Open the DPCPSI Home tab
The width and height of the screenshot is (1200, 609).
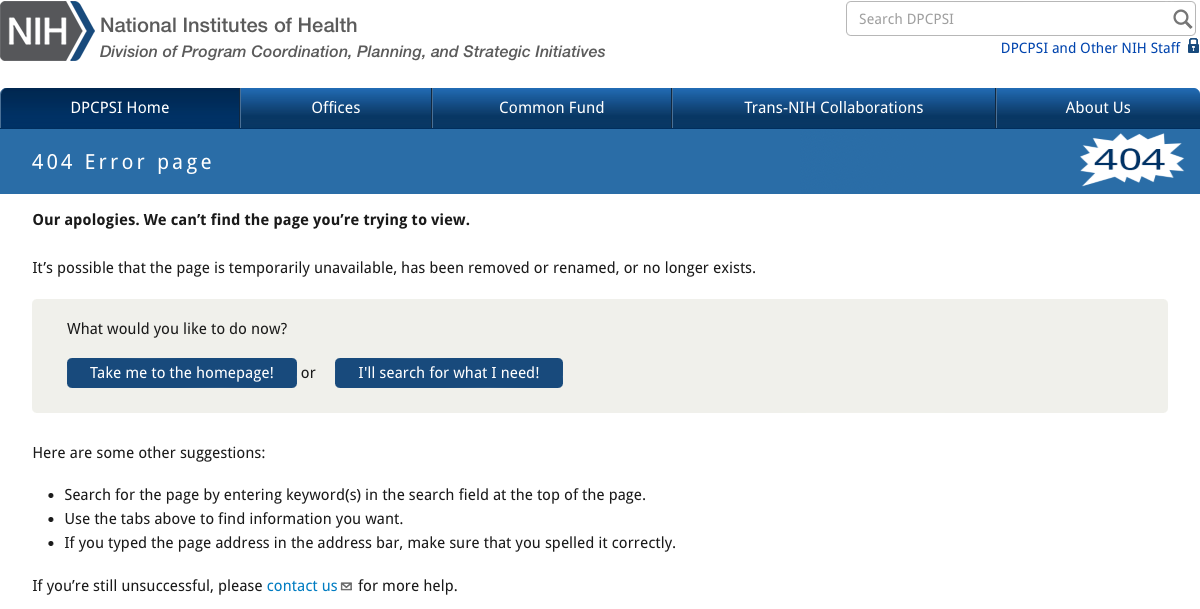tap(120, 108)
